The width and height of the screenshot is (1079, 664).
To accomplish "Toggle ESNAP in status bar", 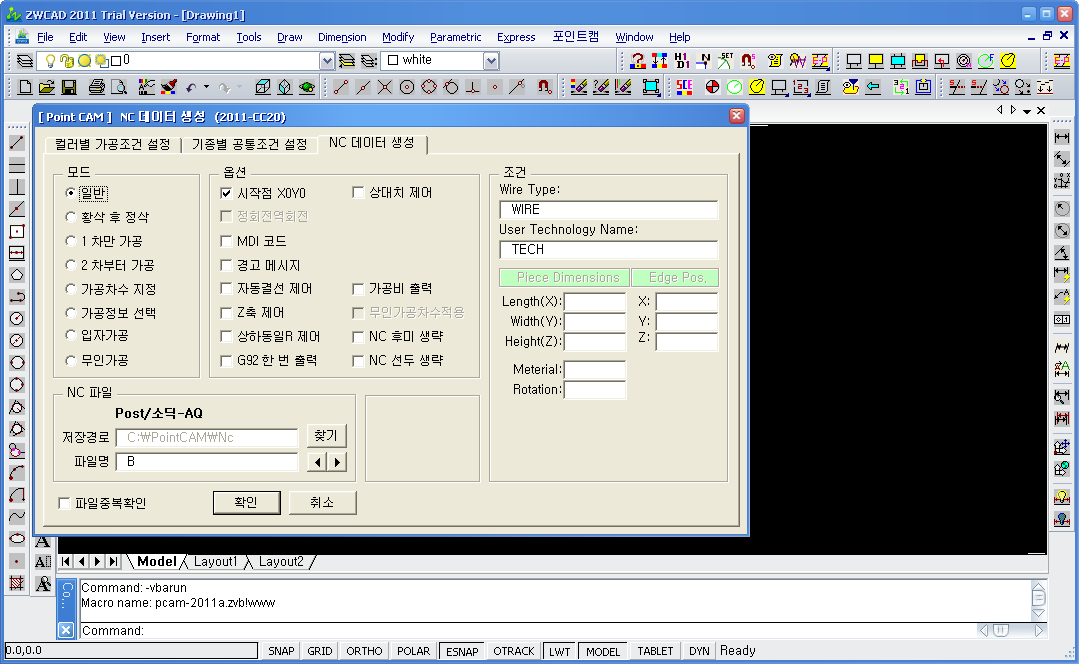I will (x=462, y=651).
